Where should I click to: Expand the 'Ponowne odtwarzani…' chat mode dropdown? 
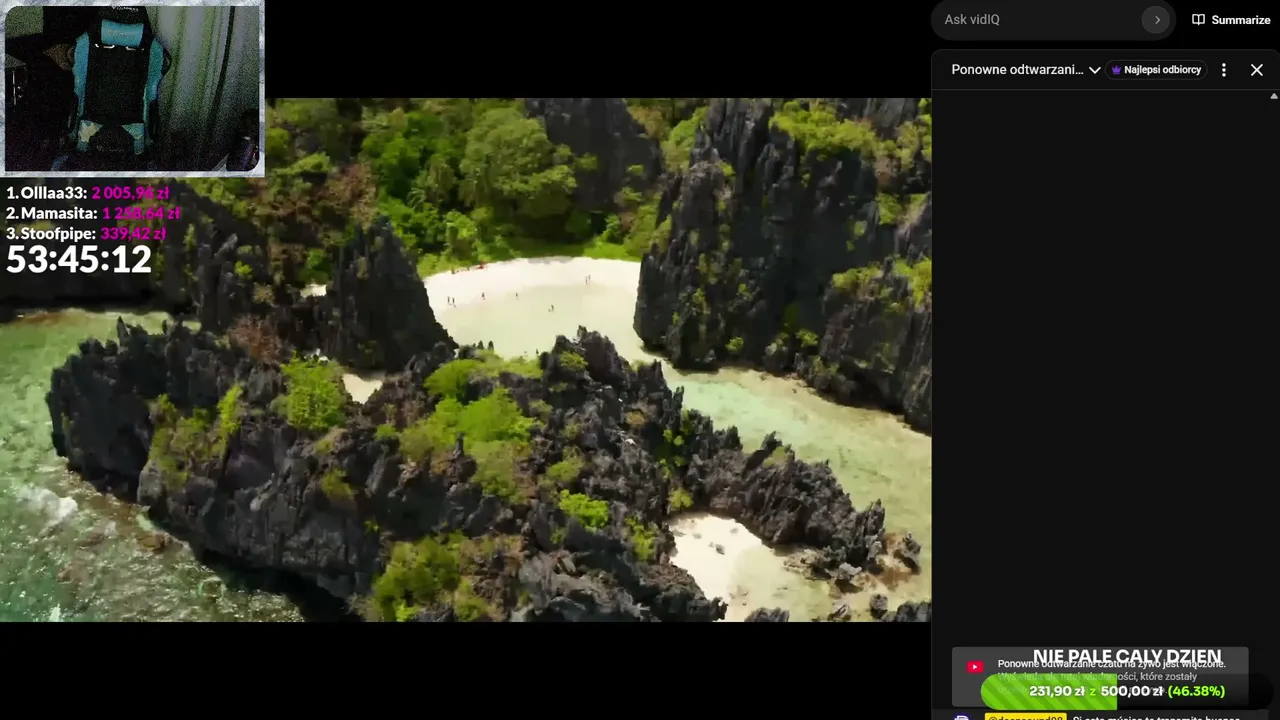coord(1026,70)
